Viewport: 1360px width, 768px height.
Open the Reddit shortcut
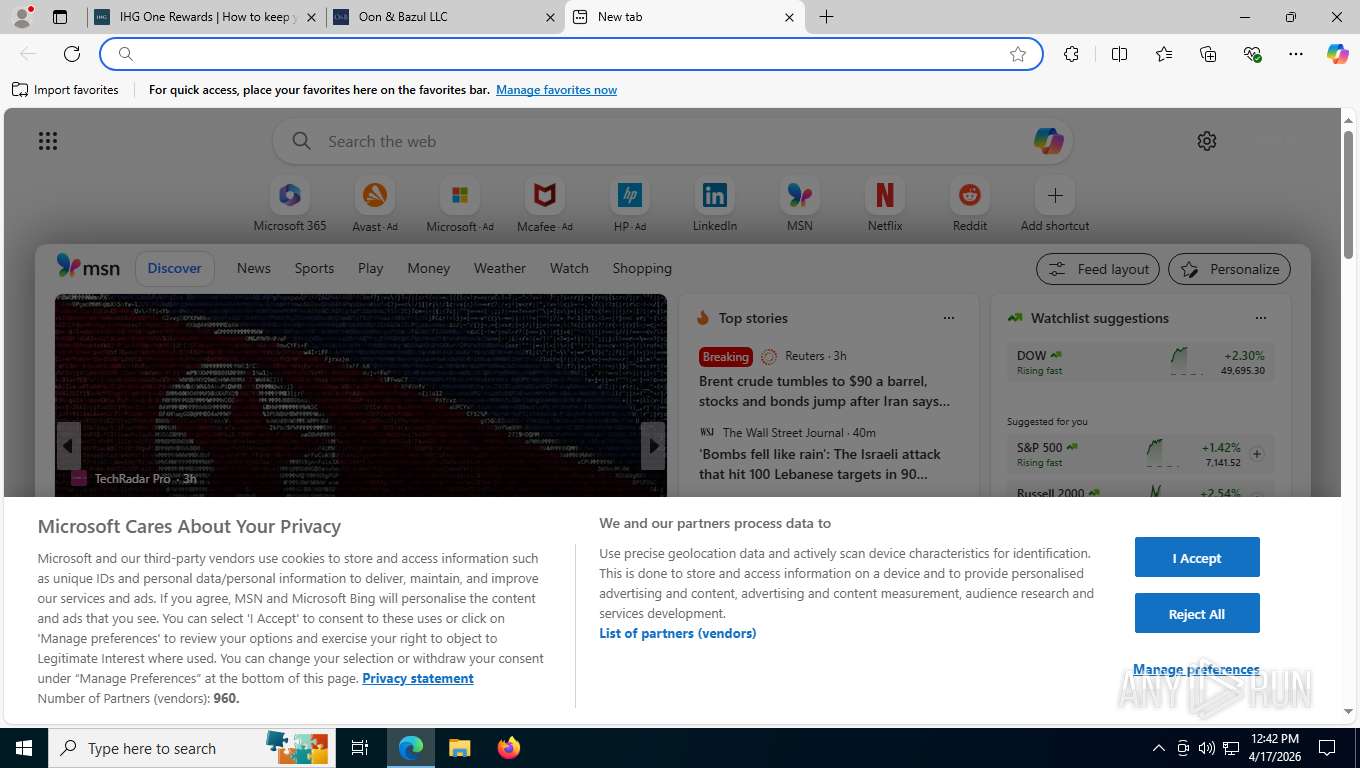(970, 205)
